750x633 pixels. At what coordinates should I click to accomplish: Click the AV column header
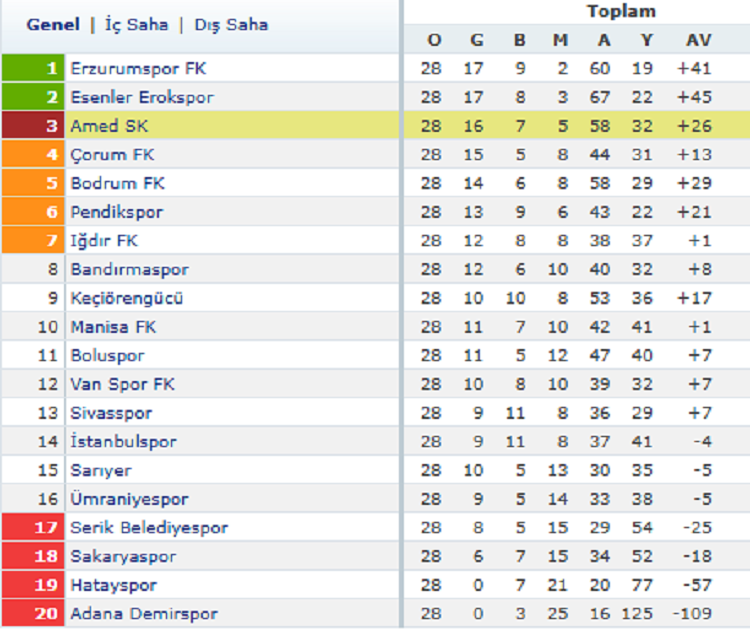[x=699, y=40]
